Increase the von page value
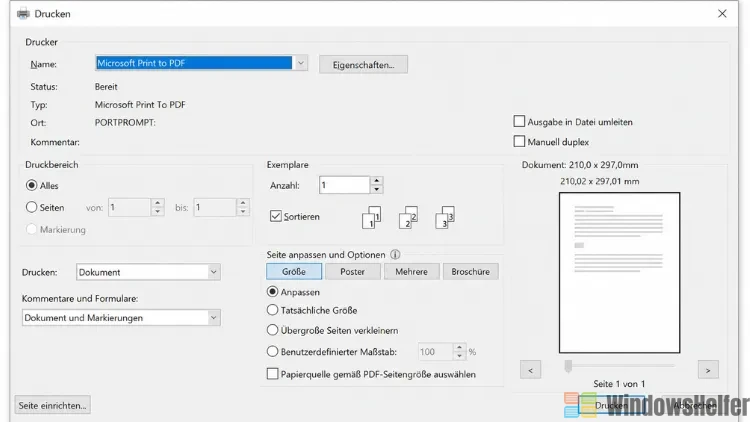 tap(157, 203)
